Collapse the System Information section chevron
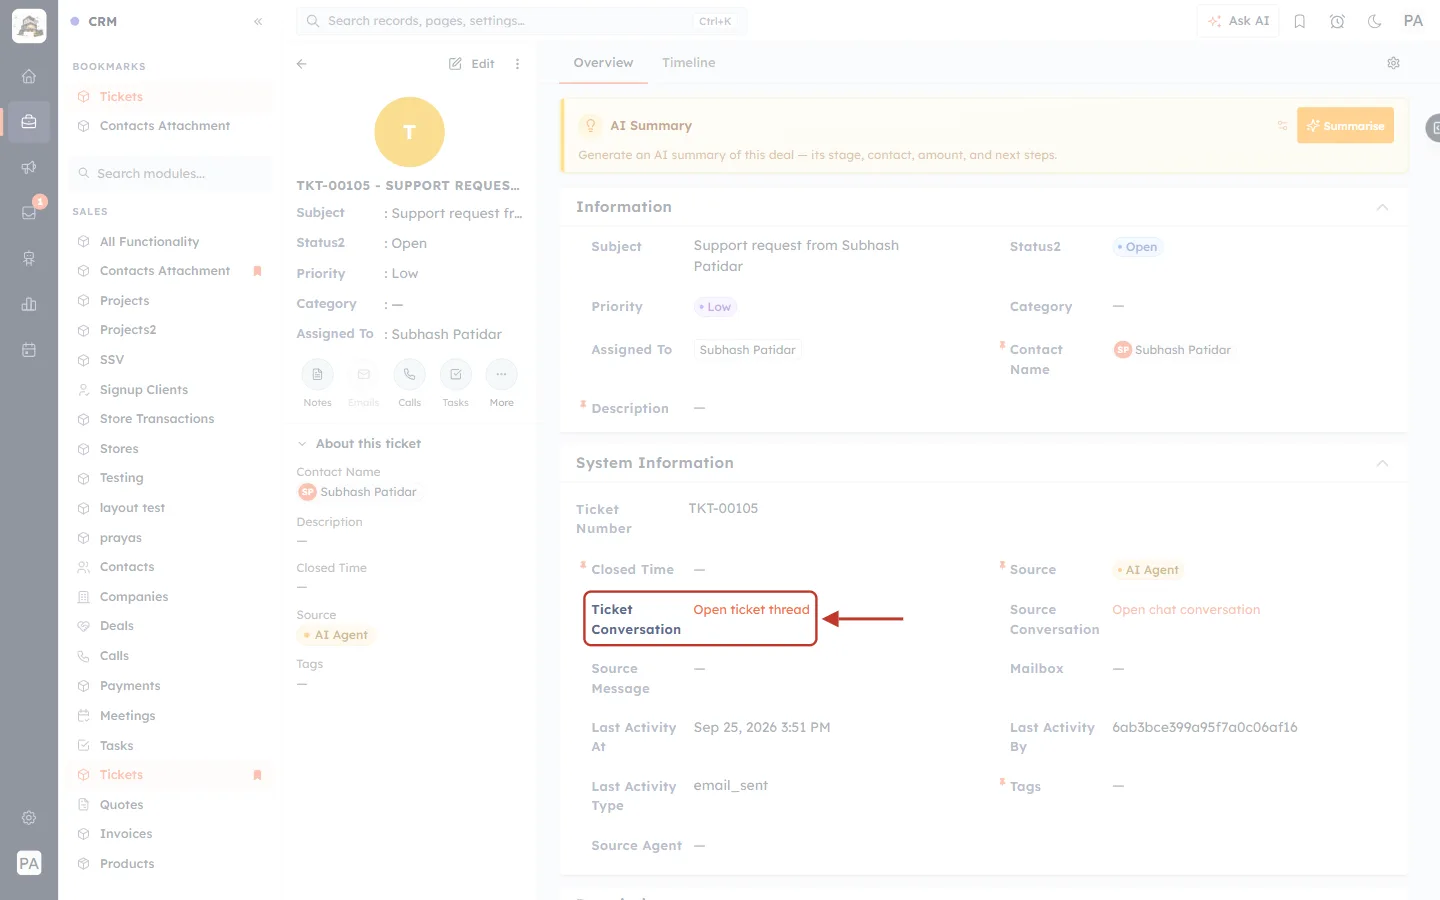1440x900 pixels. 1382,463
